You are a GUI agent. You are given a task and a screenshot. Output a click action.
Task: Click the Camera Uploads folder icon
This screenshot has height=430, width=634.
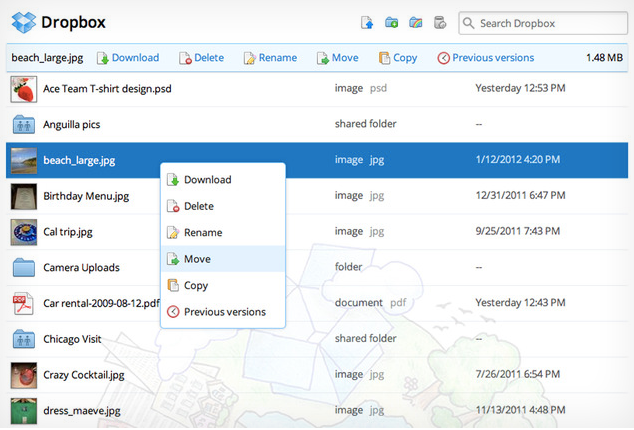(24, 268)
